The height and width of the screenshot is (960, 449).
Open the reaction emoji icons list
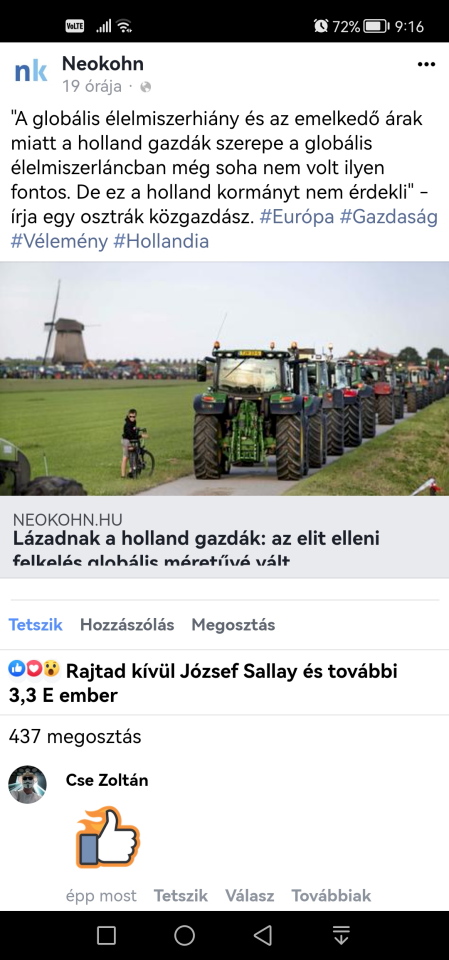34,670
